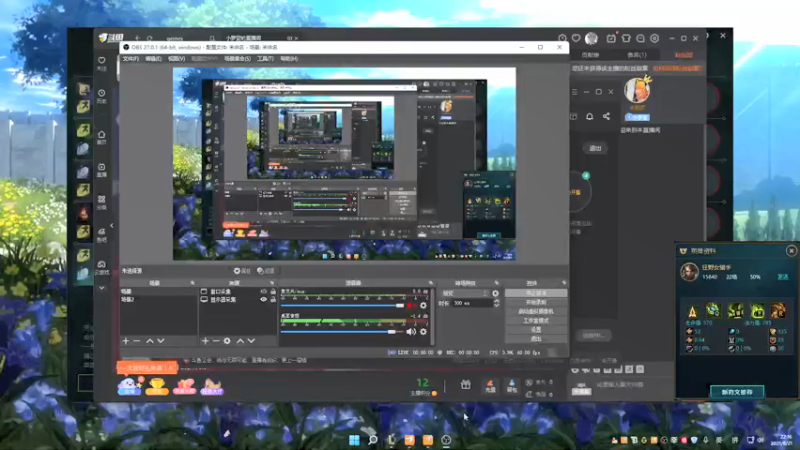
Task: Open the transition type dropdown in Scene Transitions
Action: tap(465, 293)
